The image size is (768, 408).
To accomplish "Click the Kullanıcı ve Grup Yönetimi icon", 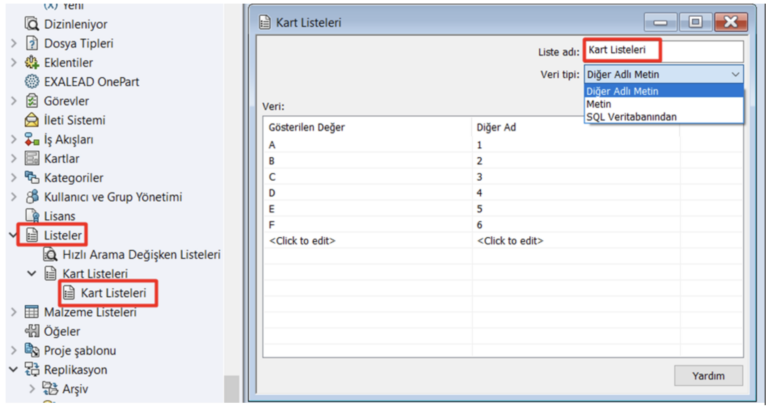I will coord(31,197).
